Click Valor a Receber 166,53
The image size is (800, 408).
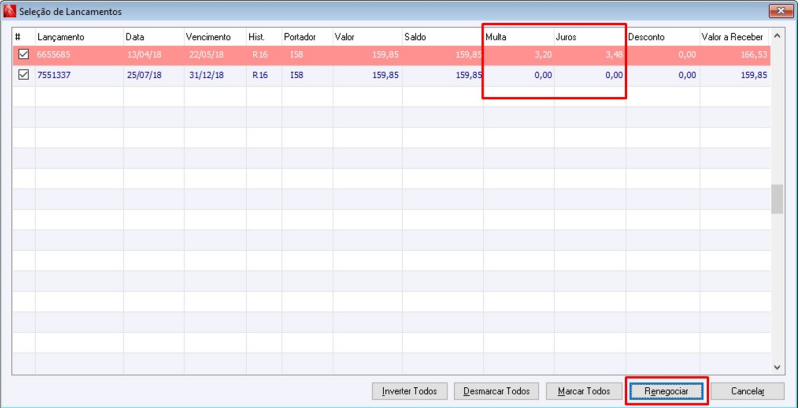[754, 55]
